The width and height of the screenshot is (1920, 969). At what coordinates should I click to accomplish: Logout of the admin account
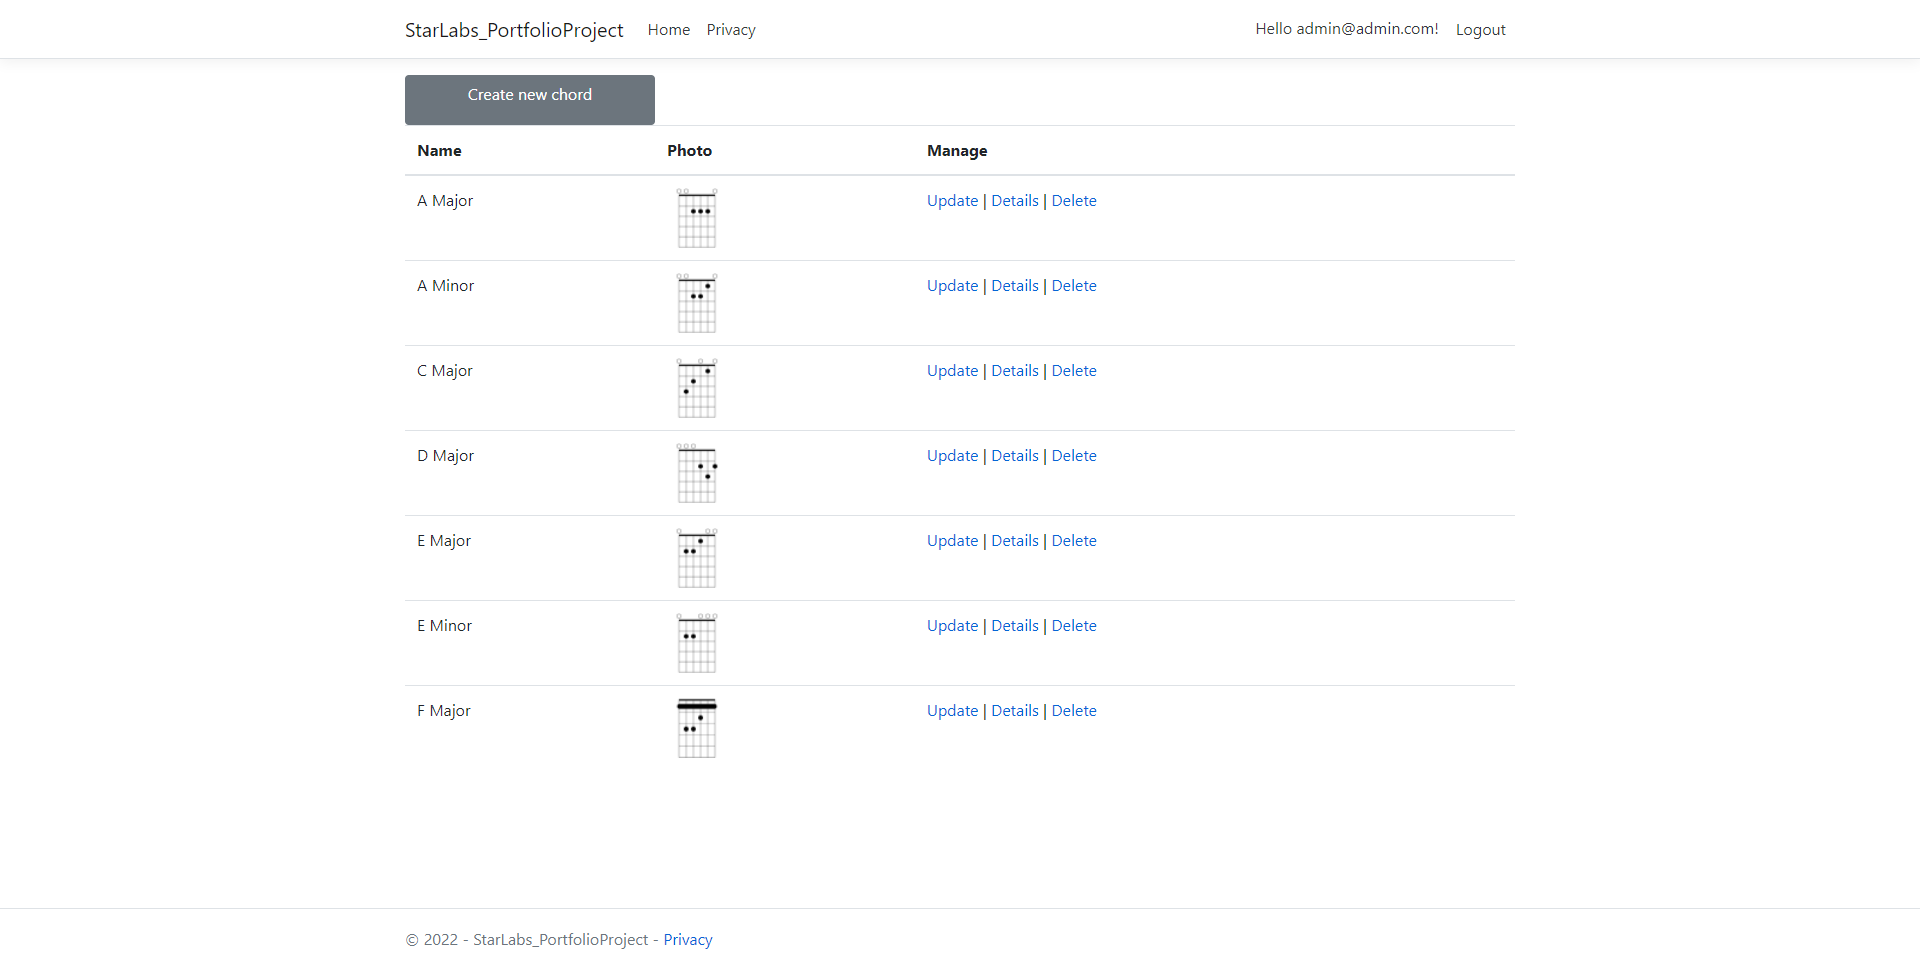pyautogui.click(x=1481, y=29)
